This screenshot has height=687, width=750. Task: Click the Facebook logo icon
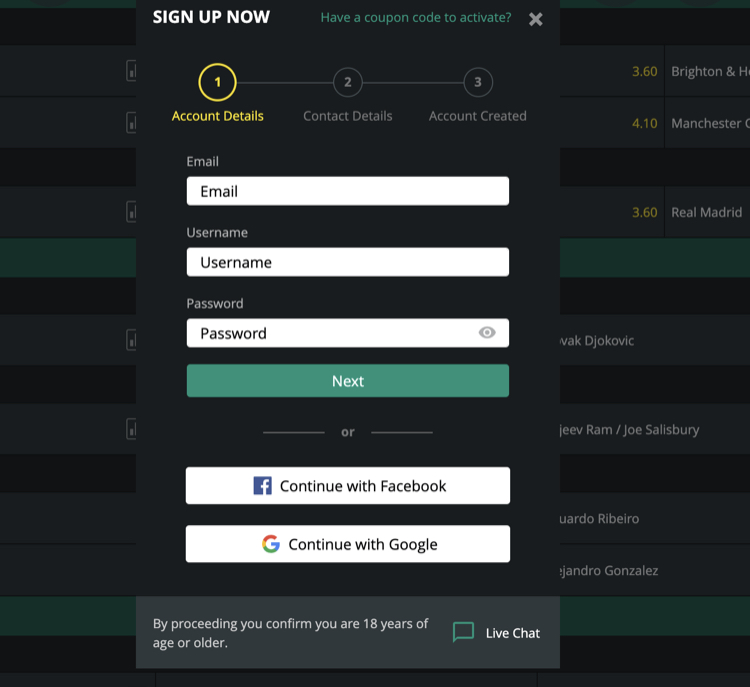click(x=262, y=486)
